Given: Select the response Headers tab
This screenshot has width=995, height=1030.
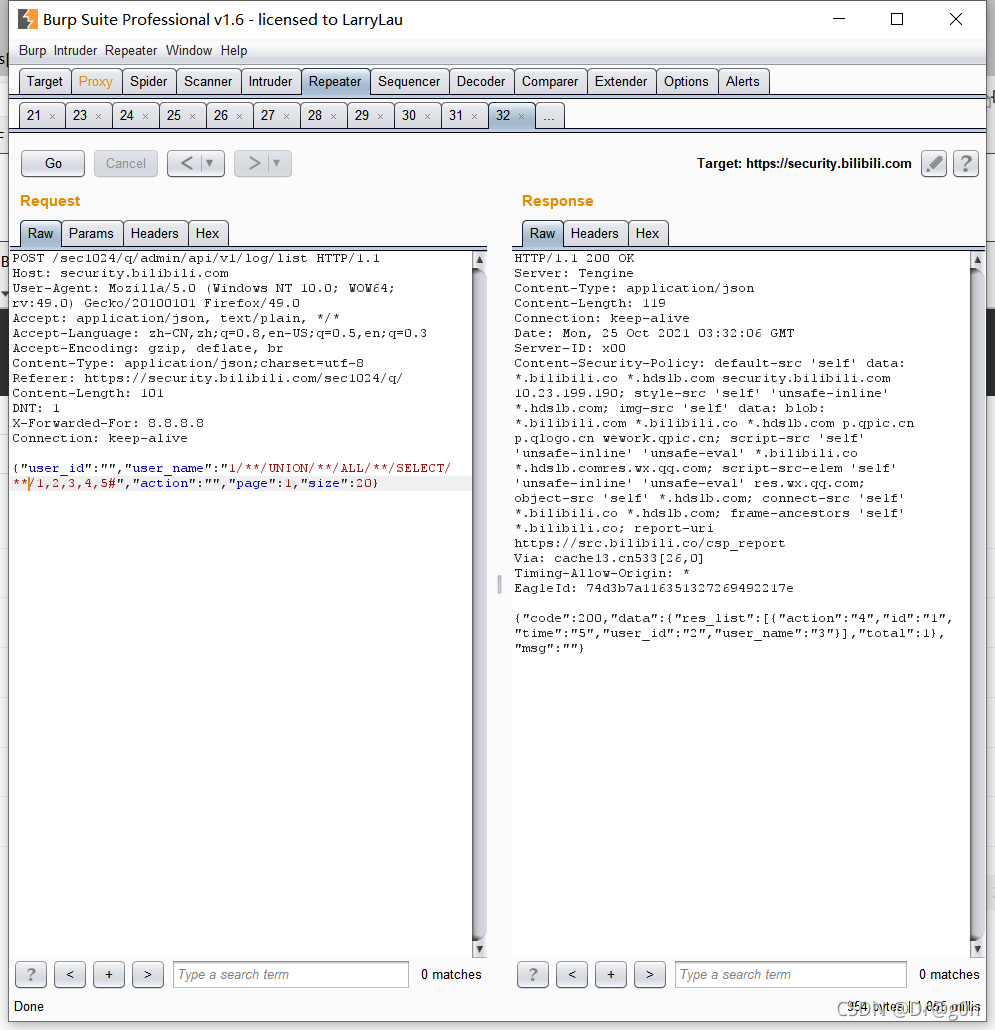Looking at the screenshot, I should [x=594, y=233].
